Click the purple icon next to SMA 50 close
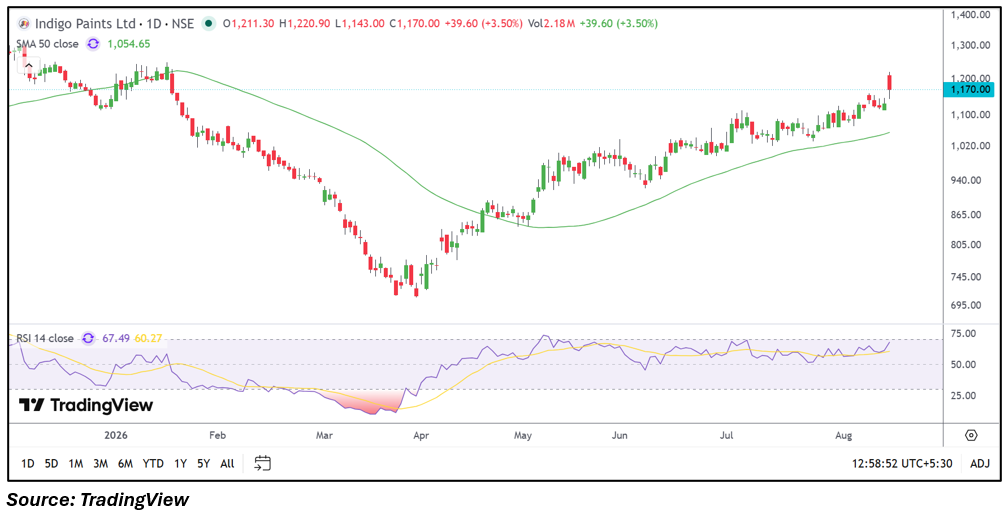Viewport: 1008px width, 510px height. 93,44
